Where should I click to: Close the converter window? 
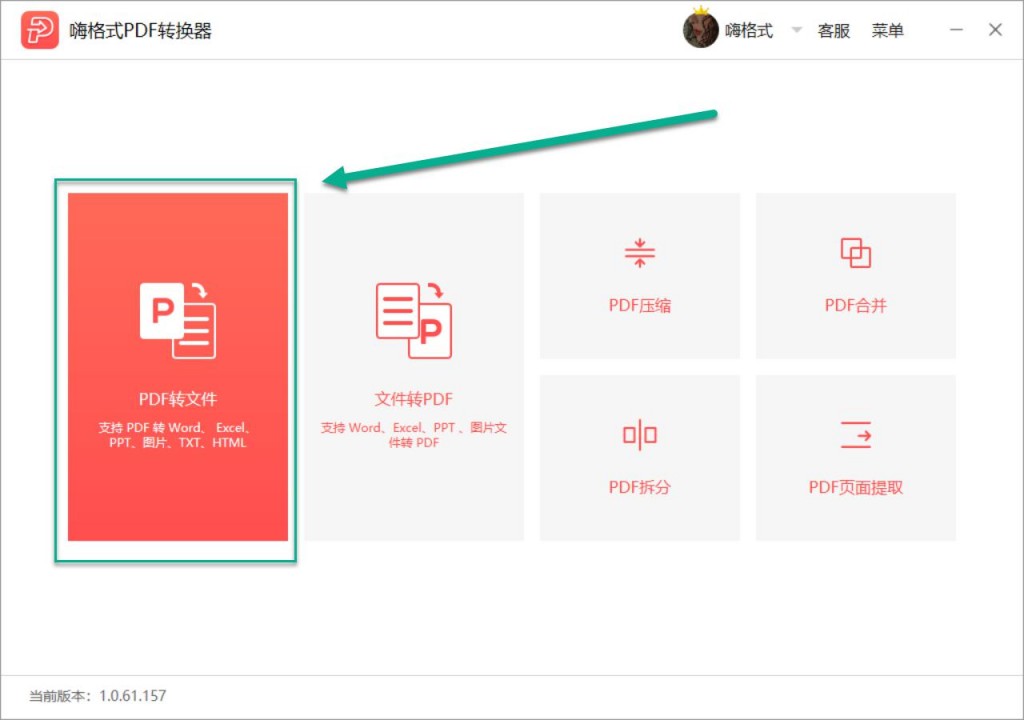pyautogui.click(x=995, y=29)
